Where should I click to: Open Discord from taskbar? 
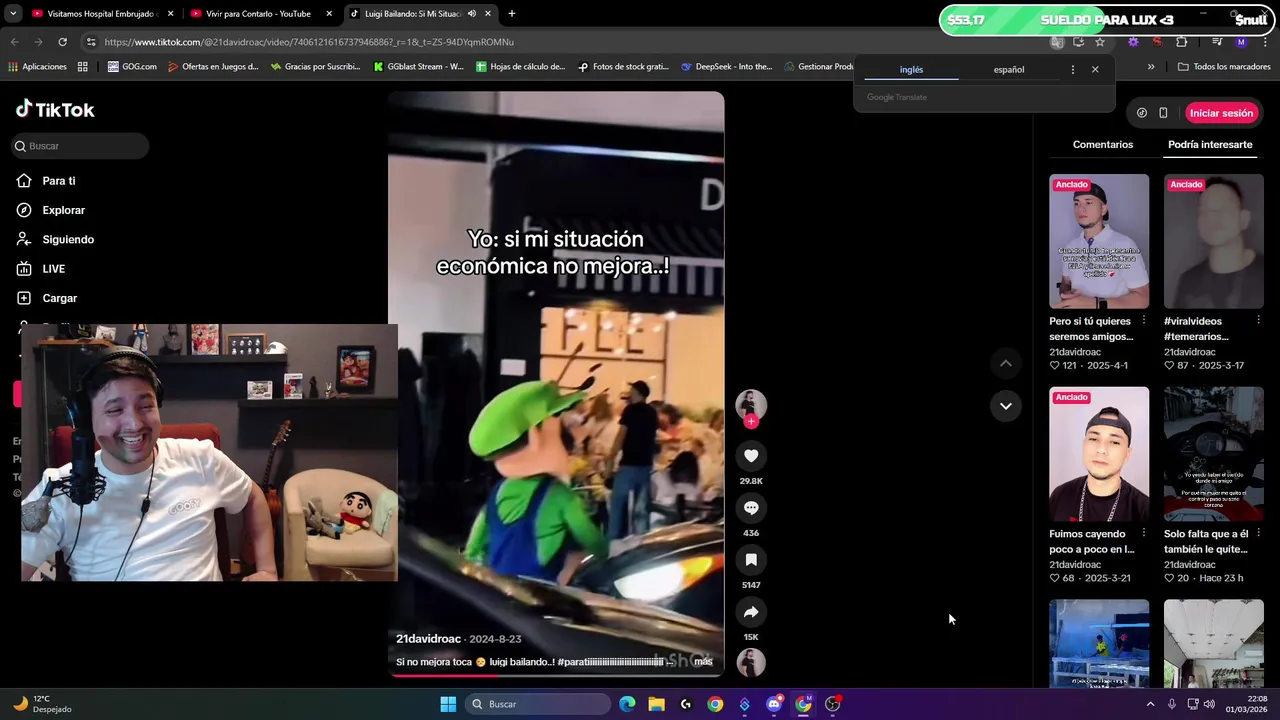point(774,704)
